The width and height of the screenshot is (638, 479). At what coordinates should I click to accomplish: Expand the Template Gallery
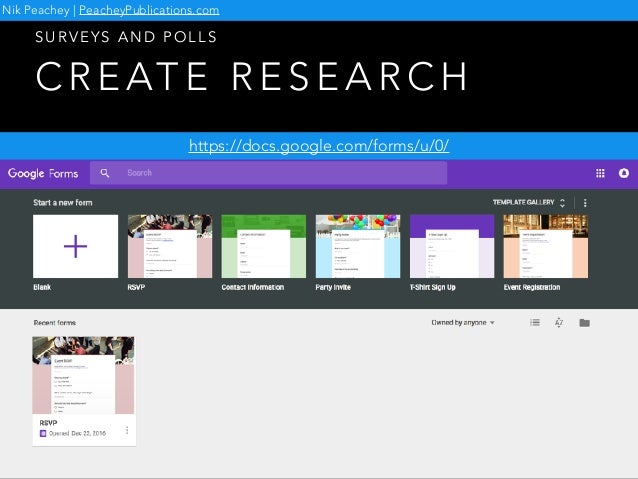click(529, 202)
